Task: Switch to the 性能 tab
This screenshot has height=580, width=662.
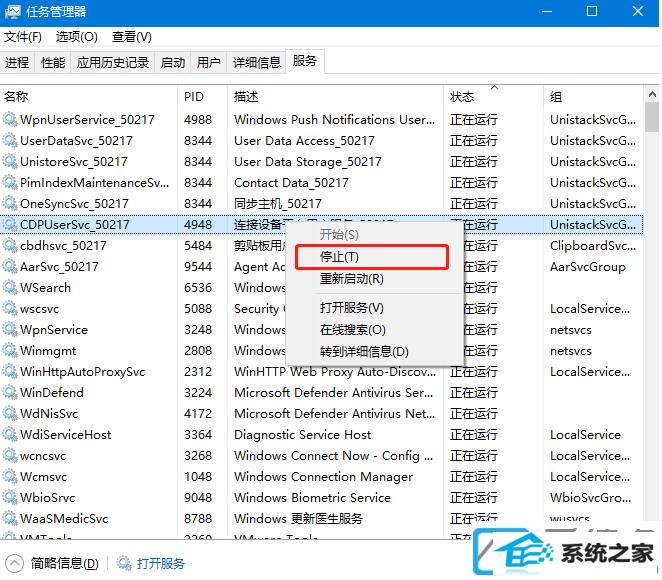Action: click(52, 62)
